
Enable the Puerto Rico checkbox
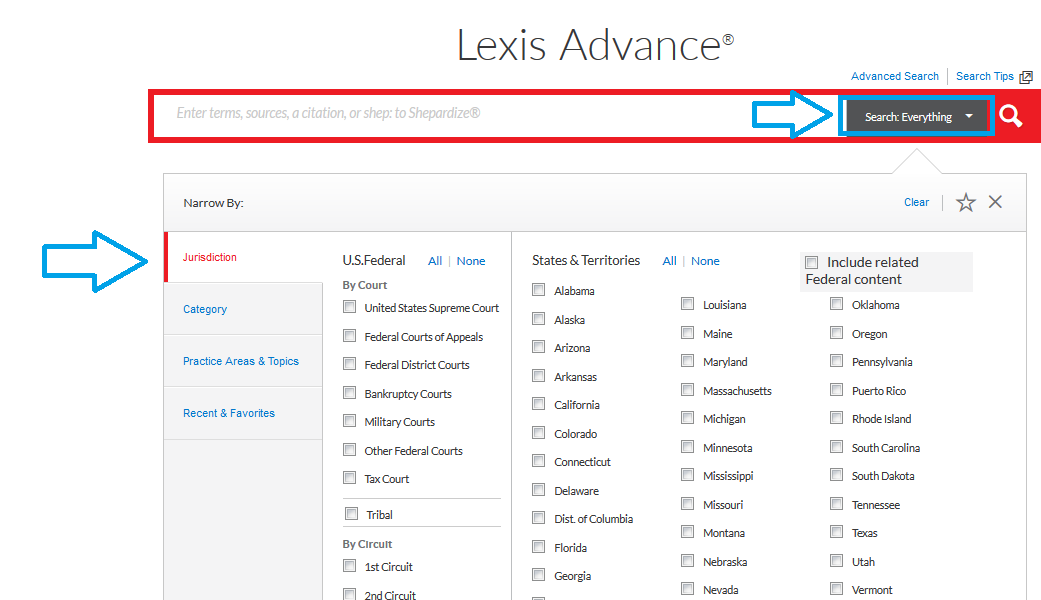(x=836, y=390)
